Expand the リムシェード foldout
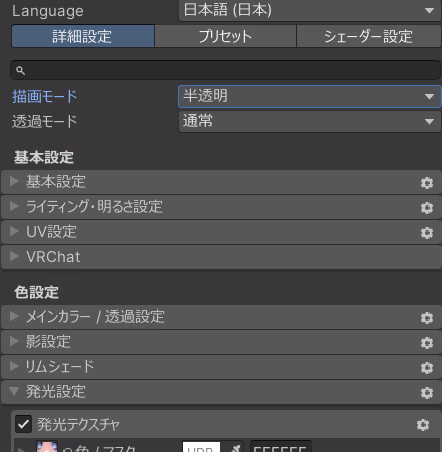 (x=14, y=366)
